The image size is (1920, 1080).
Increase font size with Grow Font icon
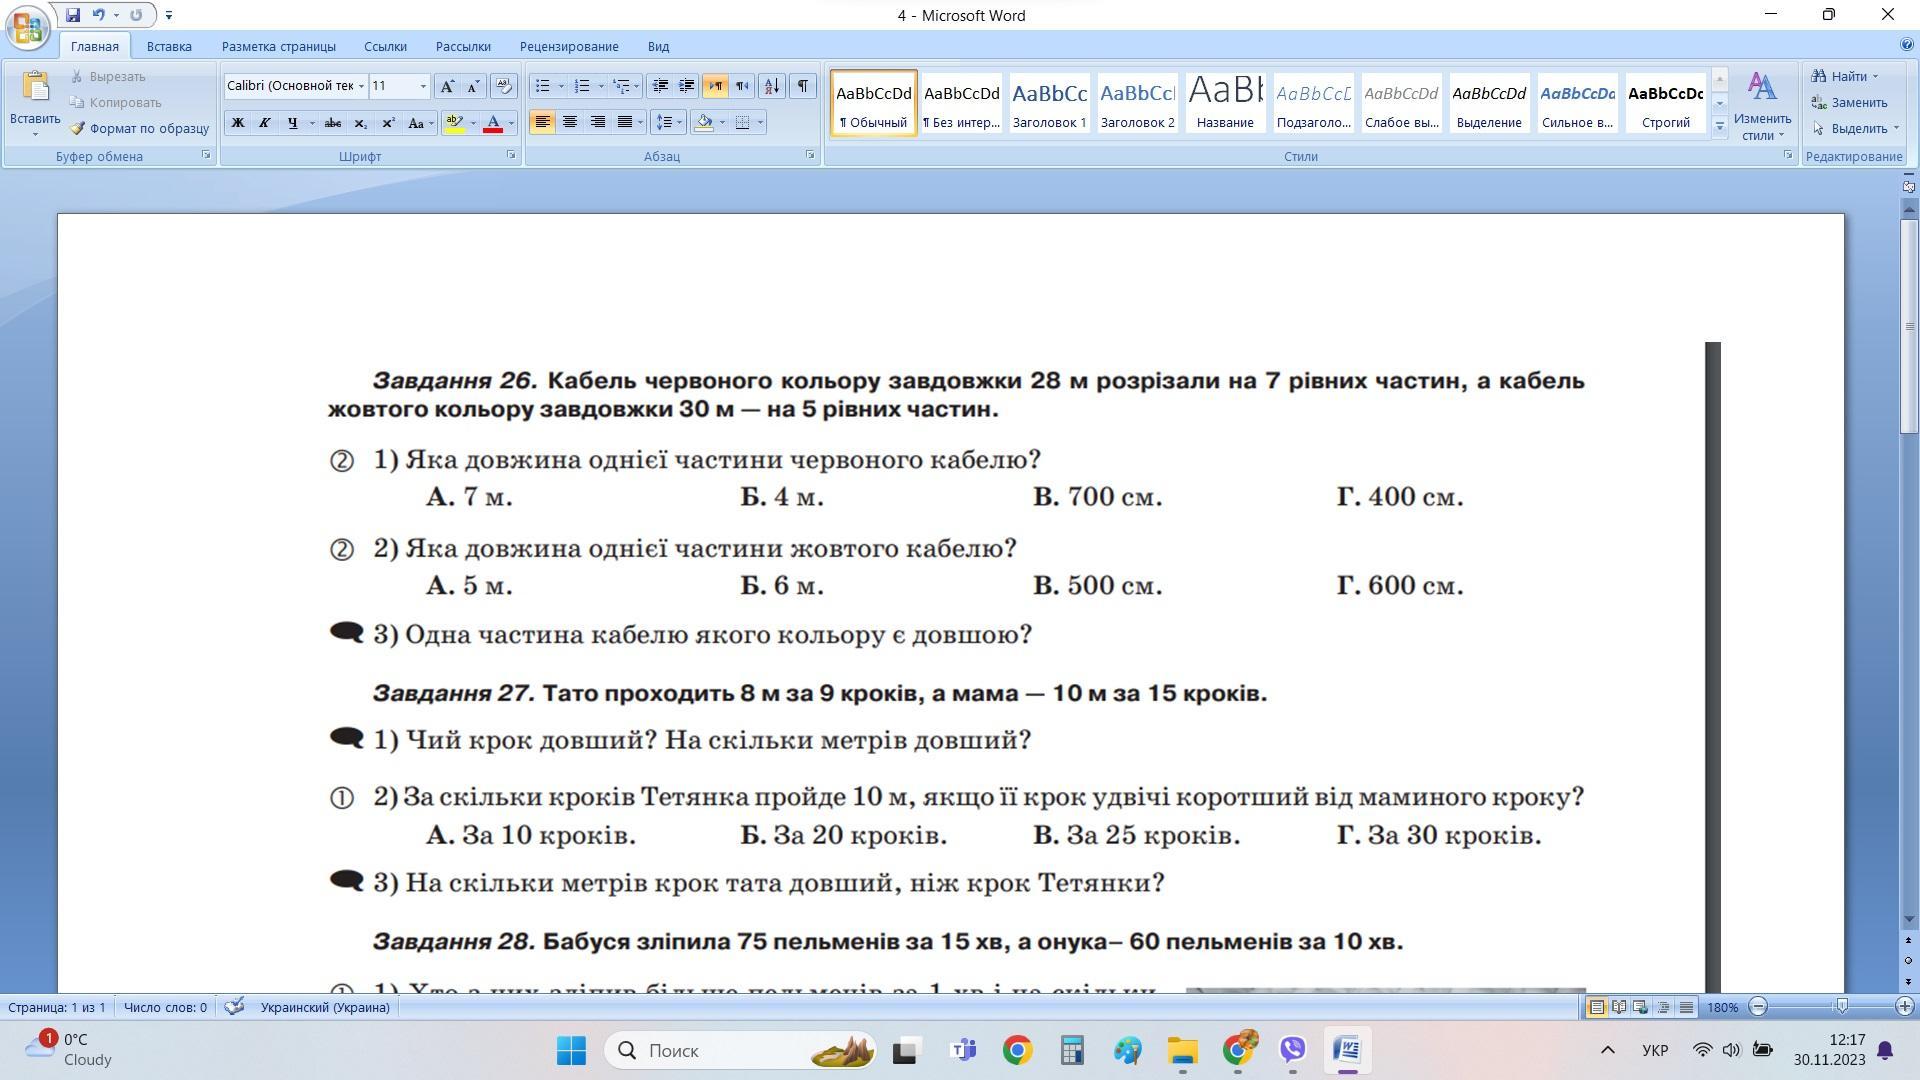(447, 86)
